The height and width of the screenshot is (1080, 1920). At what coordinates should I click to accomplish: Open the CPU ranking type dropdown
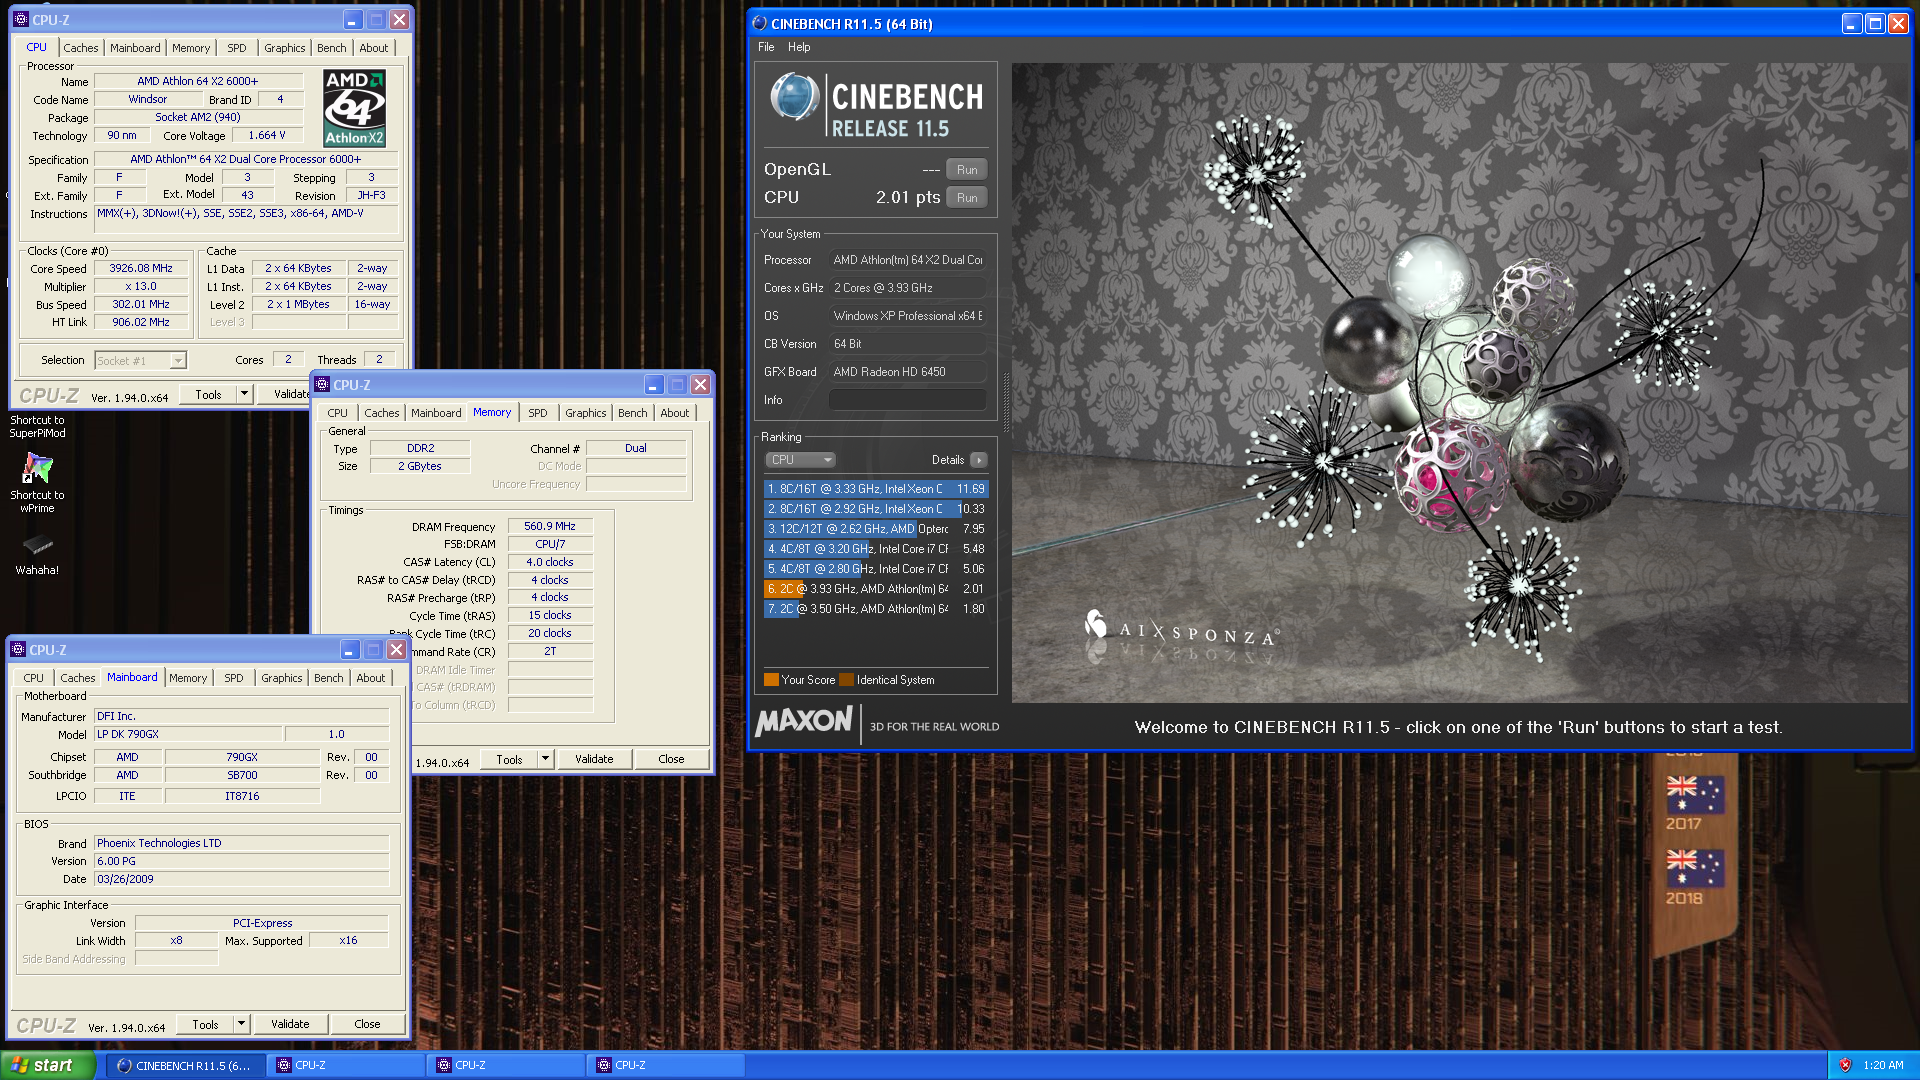(x=800, y=460)
